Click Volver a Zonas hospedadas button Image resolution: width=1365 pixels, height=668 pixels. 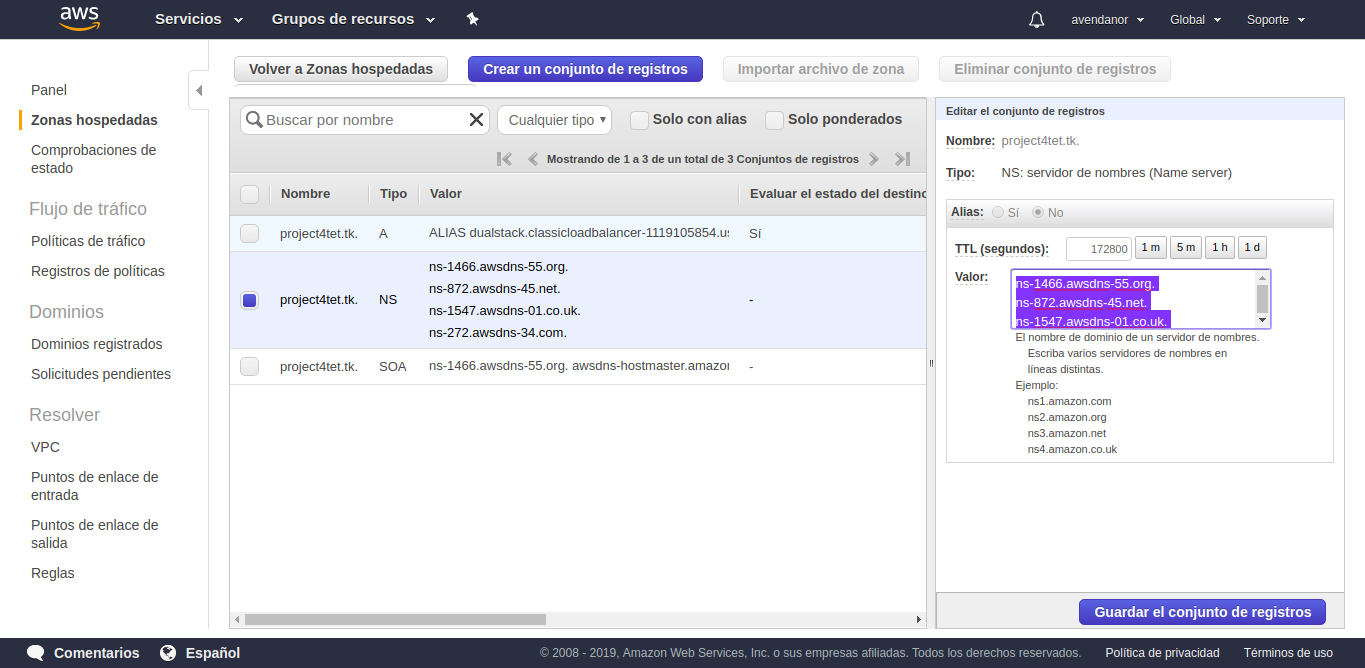tap(341, 69)
